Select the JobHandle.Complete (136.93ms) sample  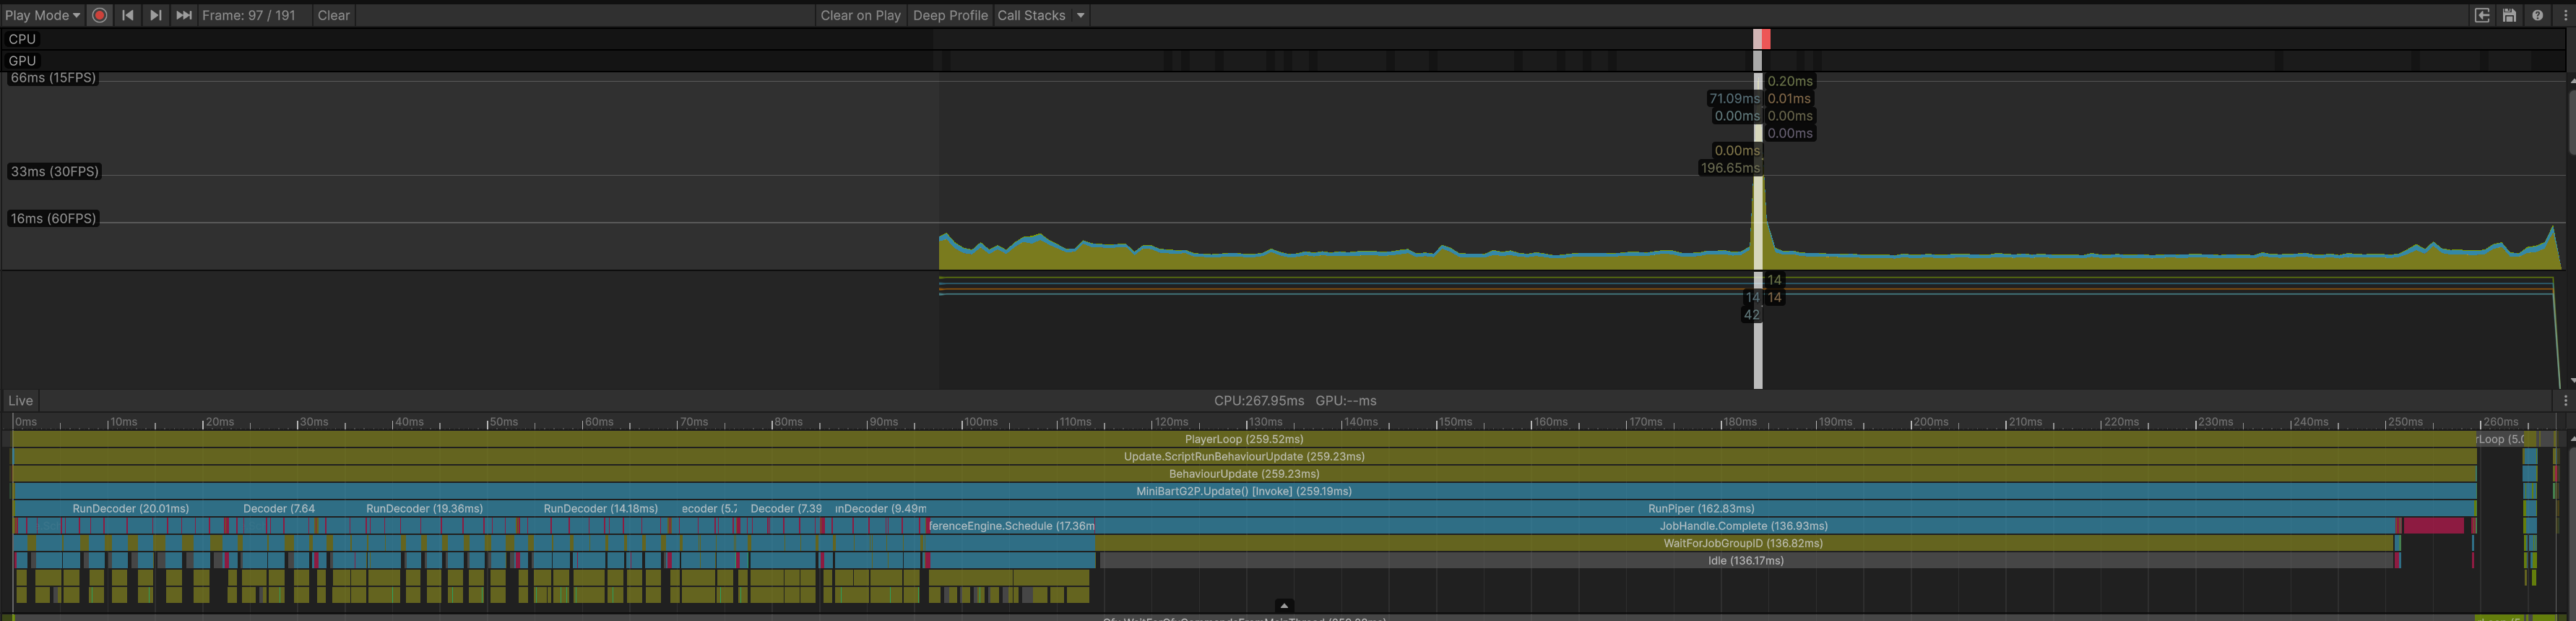tap(1744, 526)
